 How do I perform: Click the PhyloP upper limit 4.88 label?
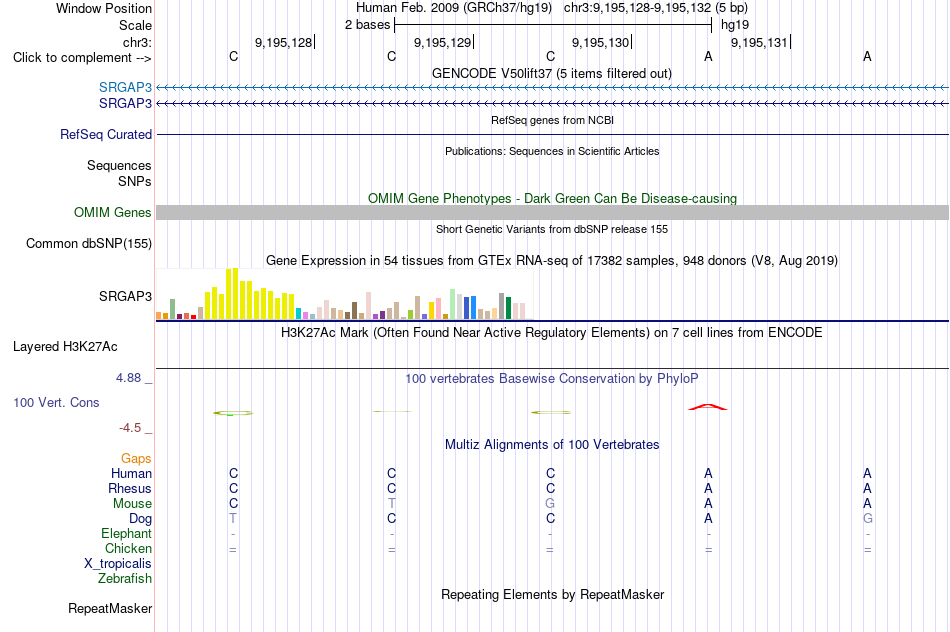pos(128,378)
